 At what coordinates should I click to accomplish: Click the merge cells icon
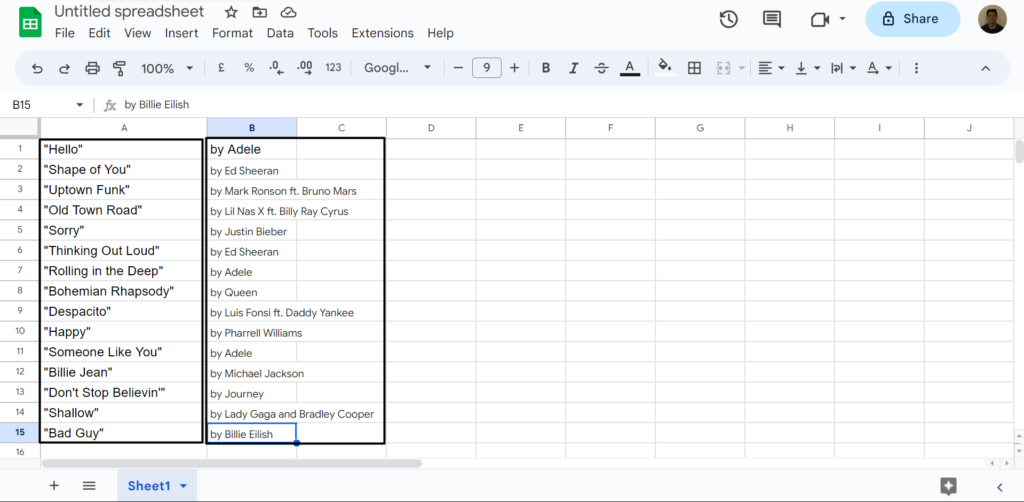pyautogui.click(x=723, y=68)
